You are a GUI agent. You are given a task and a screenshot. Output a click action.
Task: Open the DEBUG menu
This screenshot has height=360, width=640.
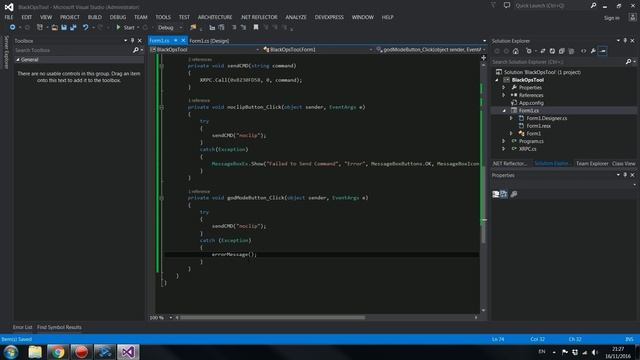click(x=118, y=17)
